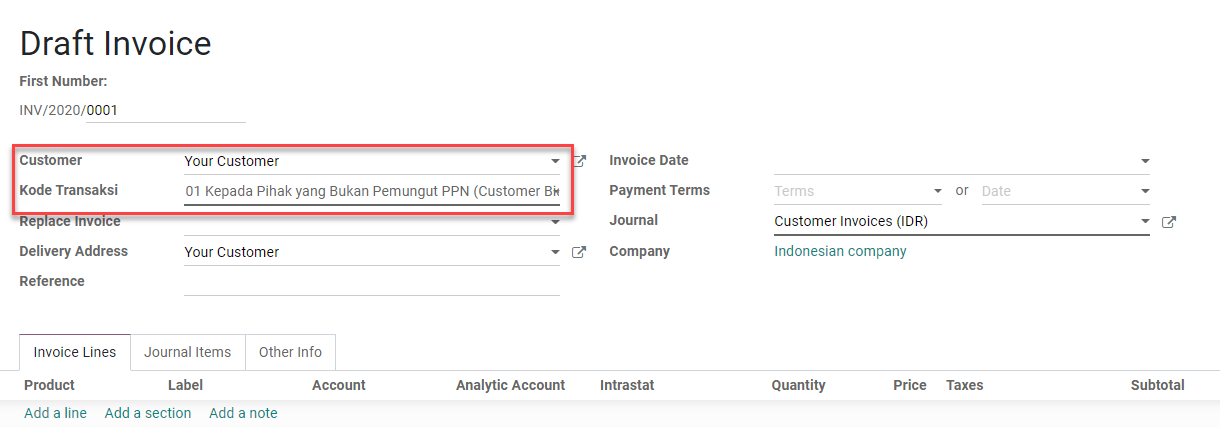Open the due Date dropdown after 'or'
The height and width of the screenshot is (430, 1220).
1144,191
